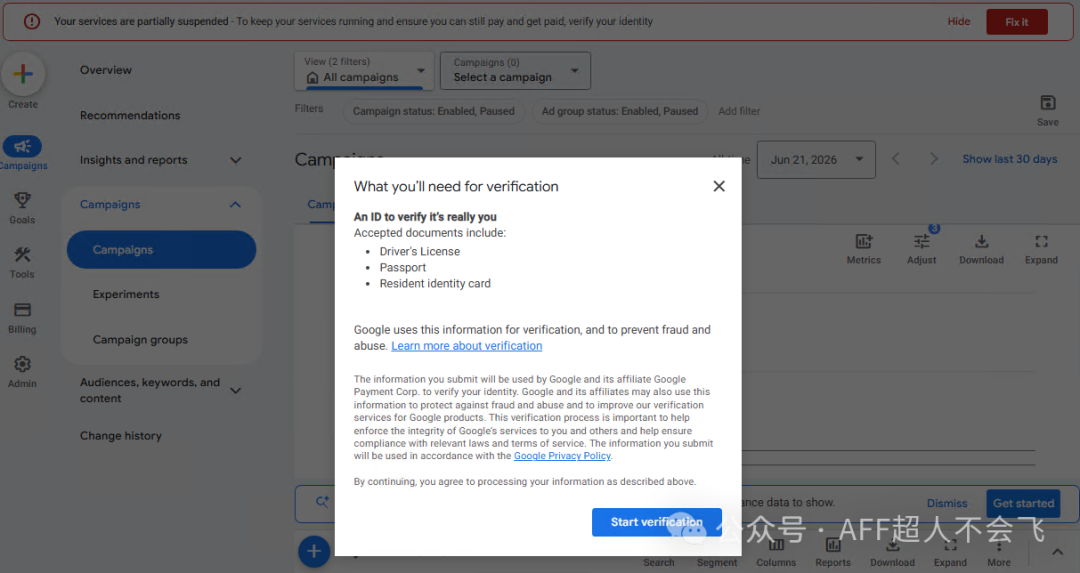Click the Dismiss link

pos(946,503)
